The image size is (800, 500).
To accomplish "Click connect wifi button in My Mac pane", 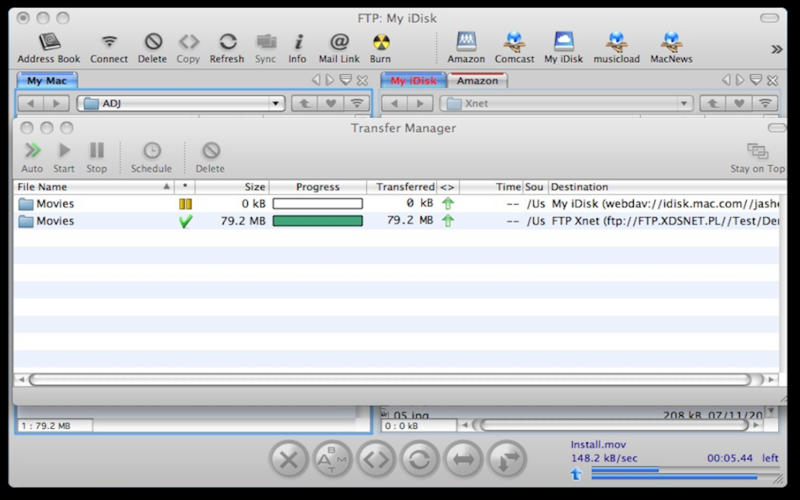I will (357, 104).
